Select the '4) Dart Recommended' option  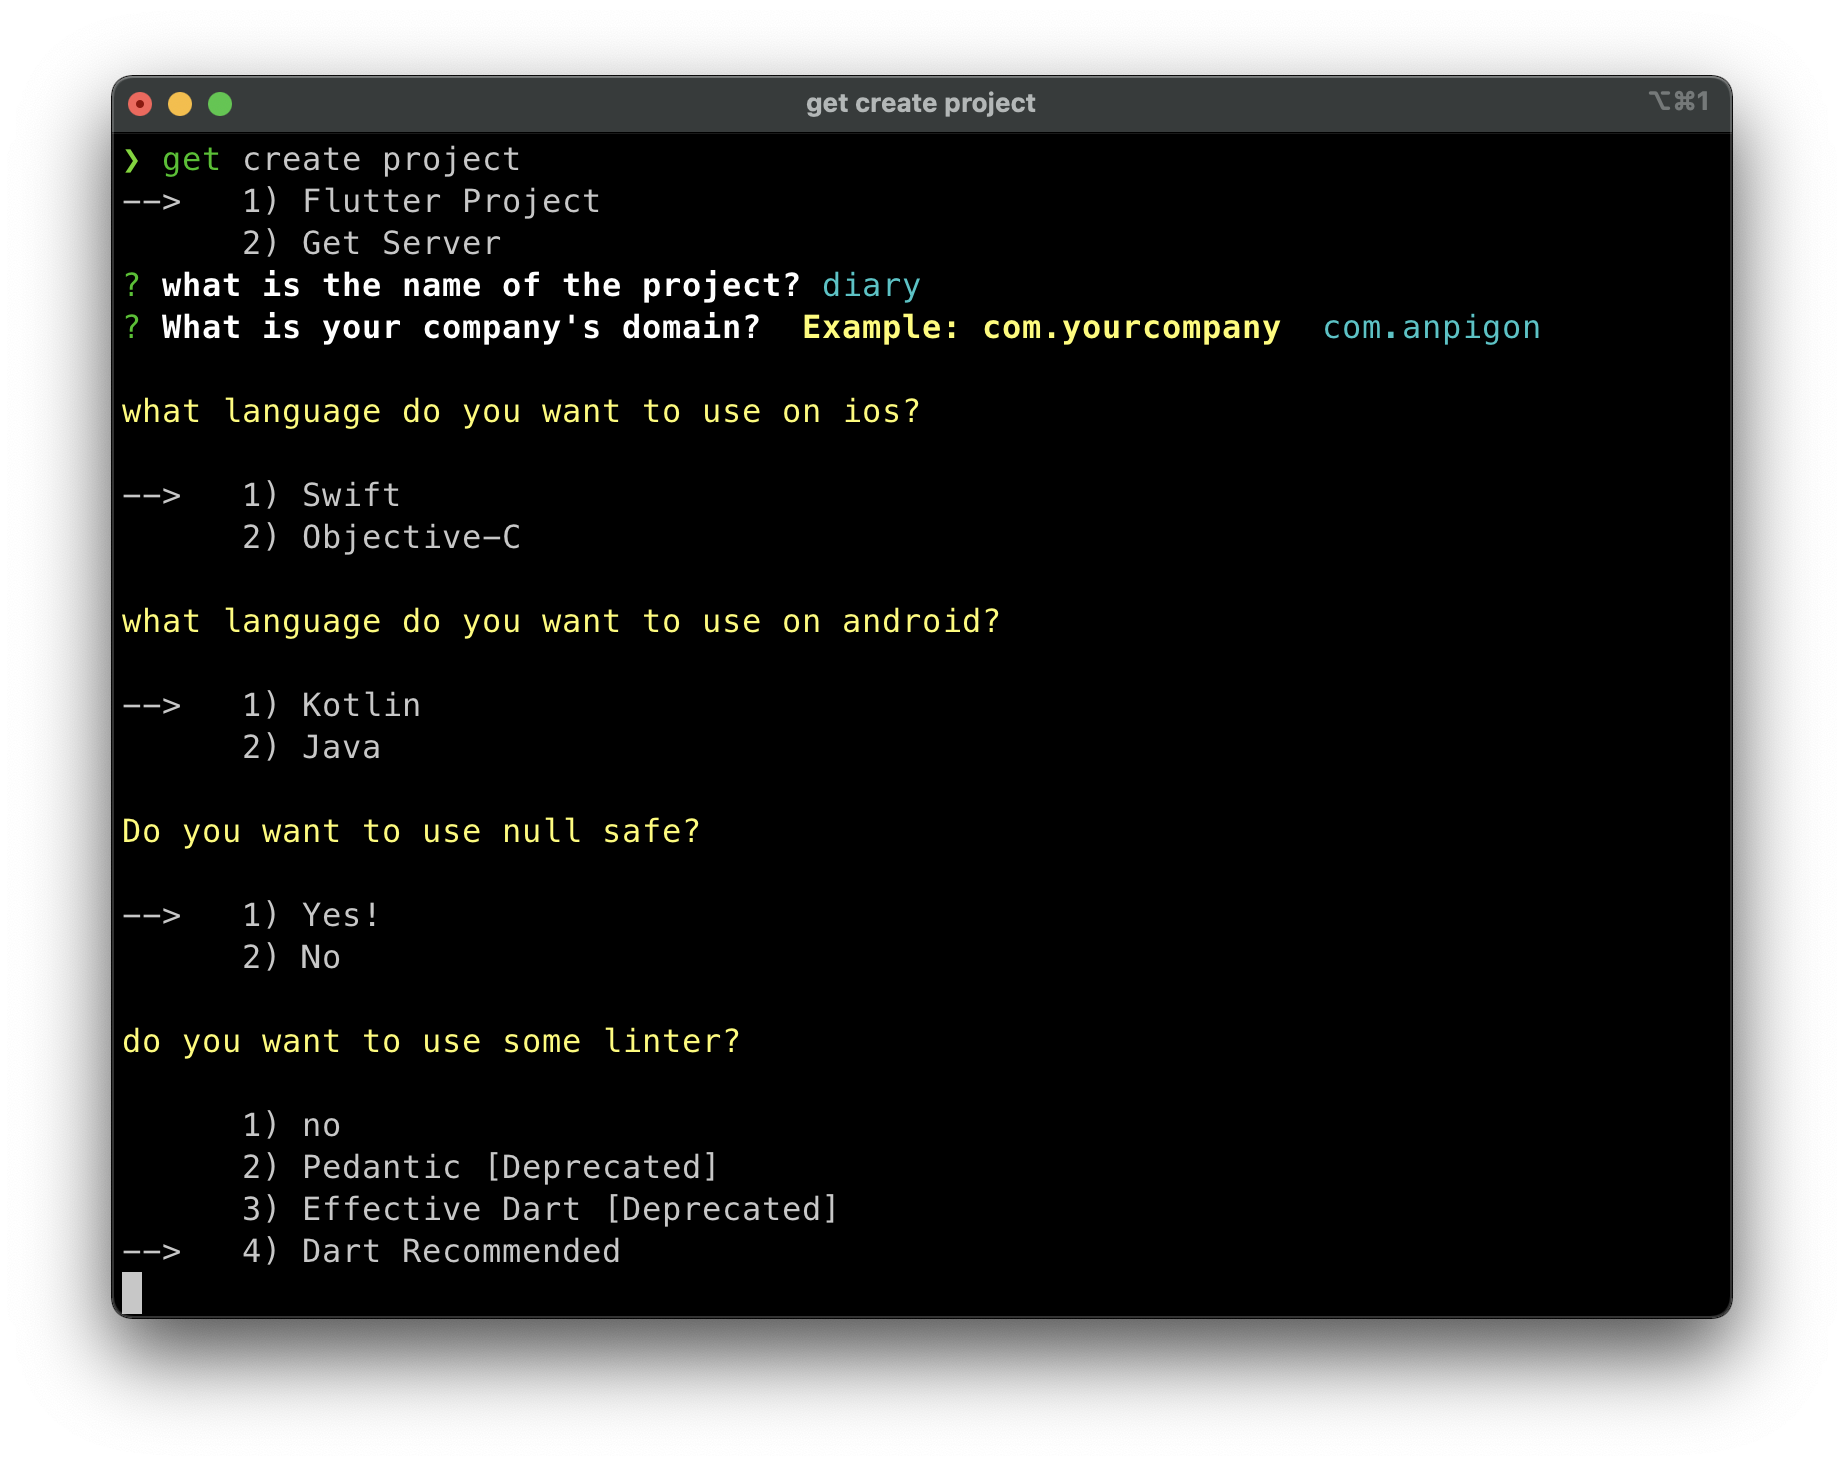pyautogui.click(x=431, y=1251)
